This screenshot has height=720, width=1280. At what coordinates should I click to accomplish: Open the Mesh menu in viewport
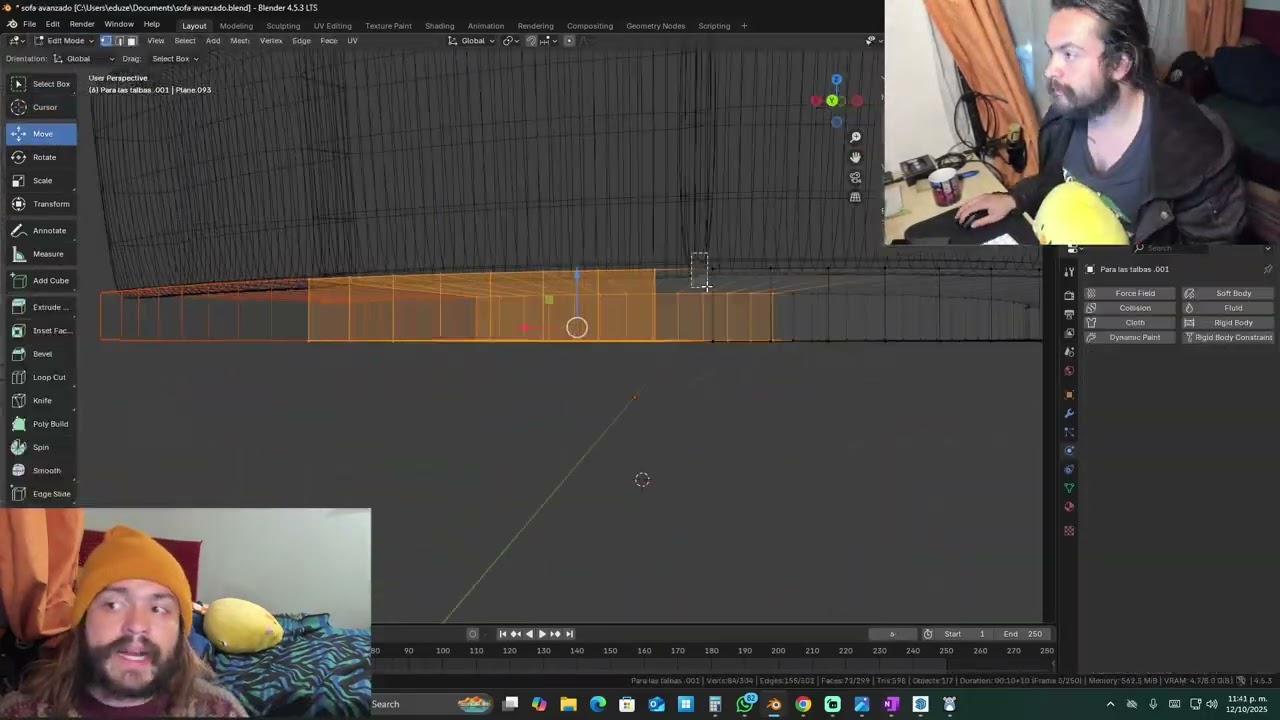tap(240, 41)
